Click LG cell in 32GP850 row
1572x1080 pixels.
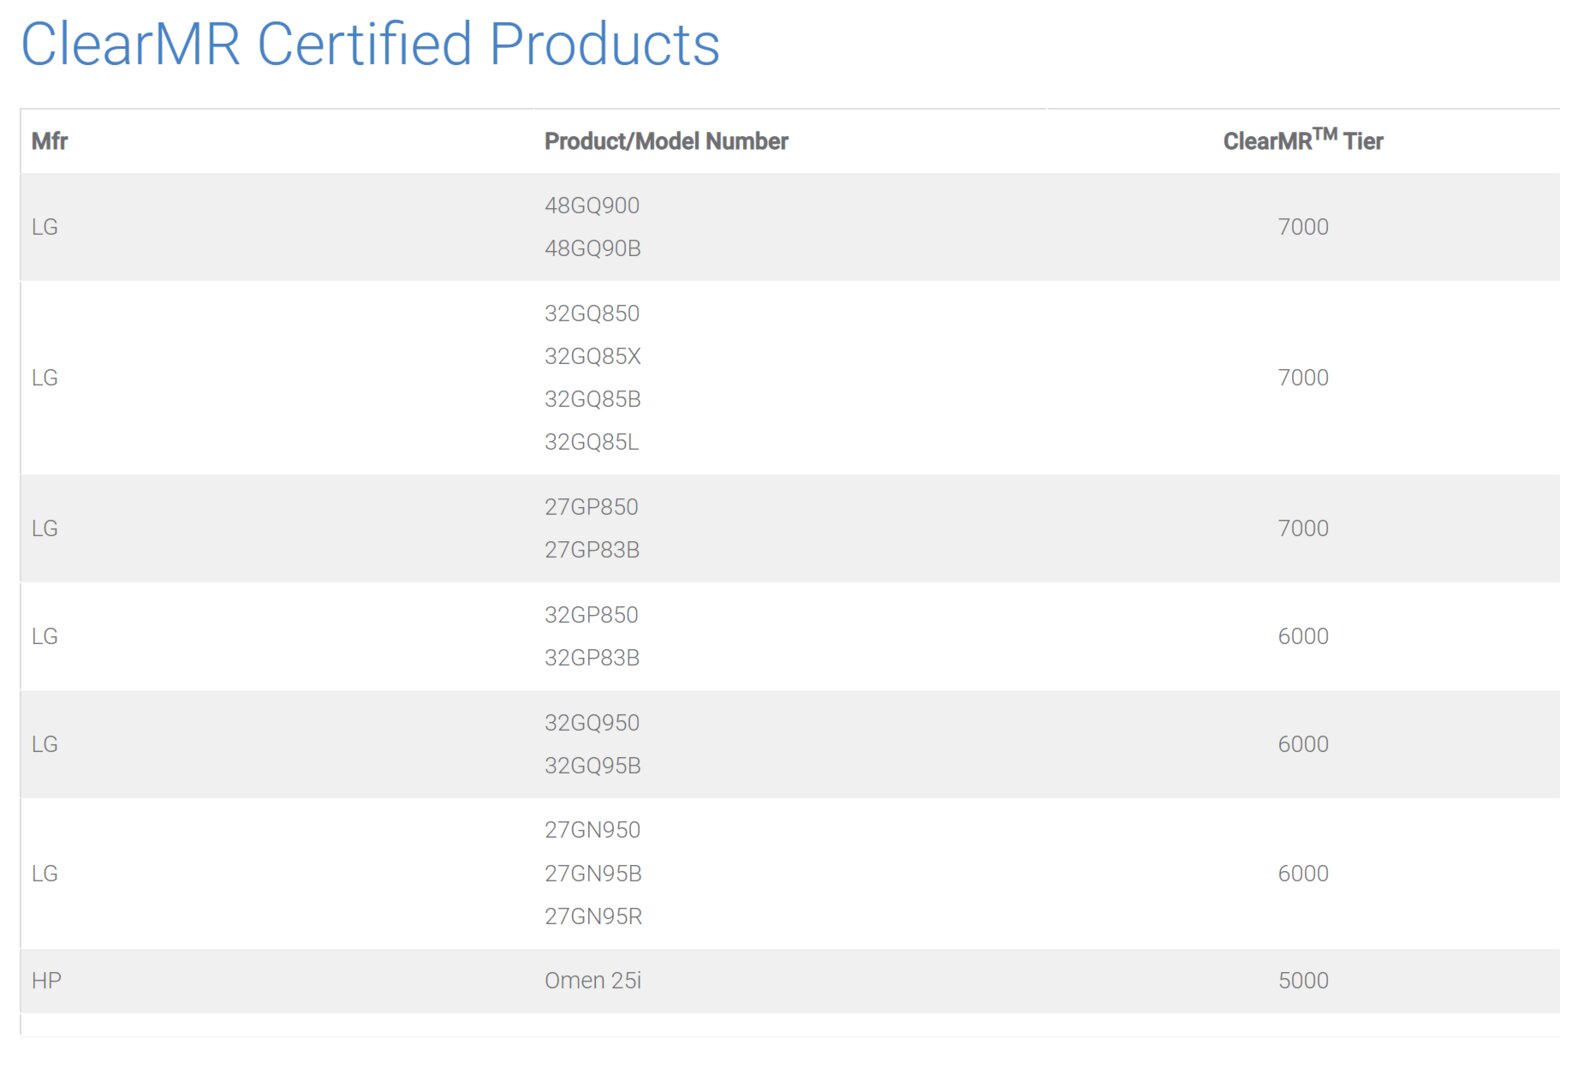click(x=45, y=637)
